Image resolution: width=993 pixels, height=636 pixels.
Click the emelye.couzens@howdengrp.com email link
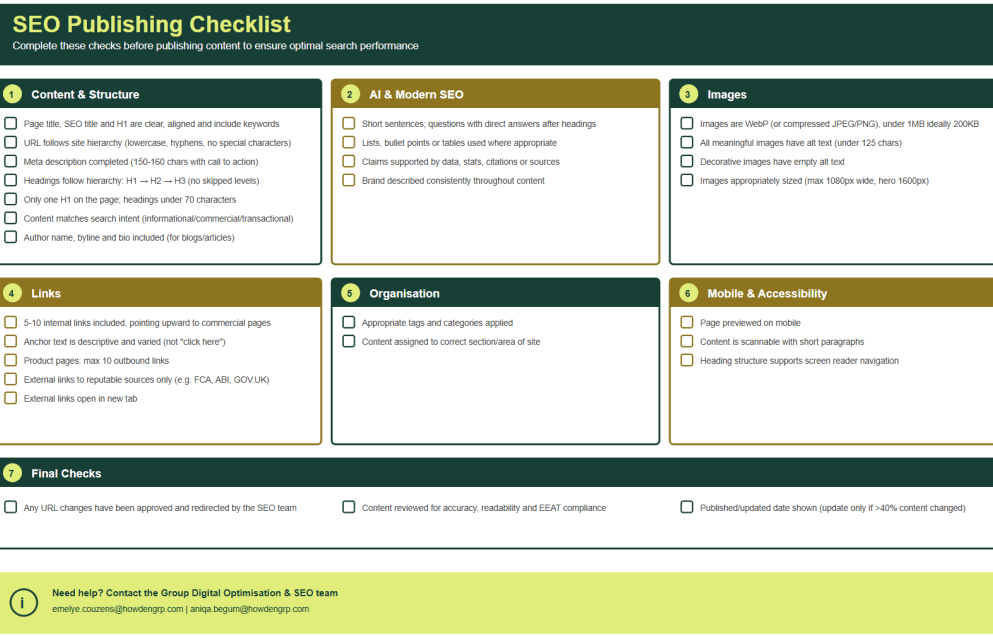[x=117, y=609]
